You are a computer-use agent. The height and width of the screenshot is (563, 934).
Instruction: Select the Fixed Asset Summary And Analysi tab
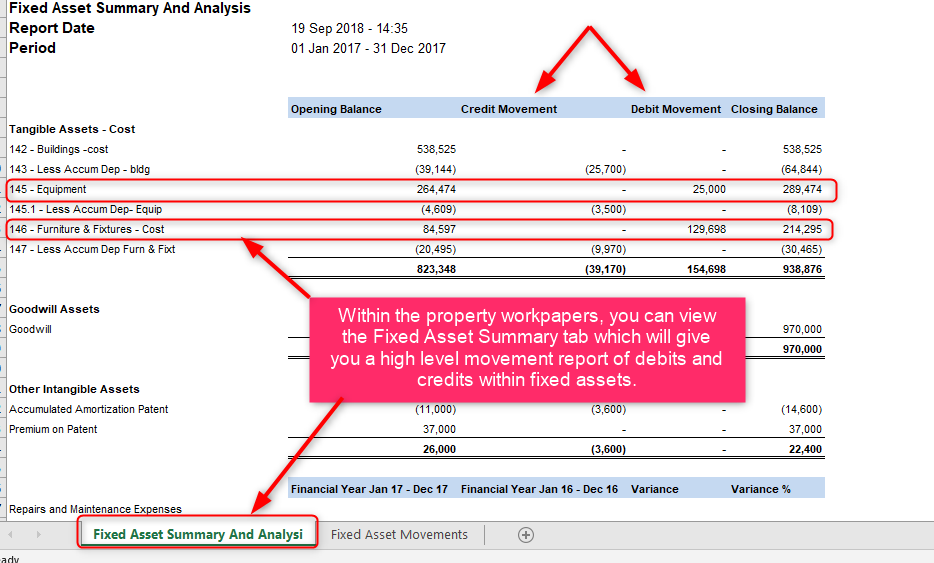tap(198, 534)
